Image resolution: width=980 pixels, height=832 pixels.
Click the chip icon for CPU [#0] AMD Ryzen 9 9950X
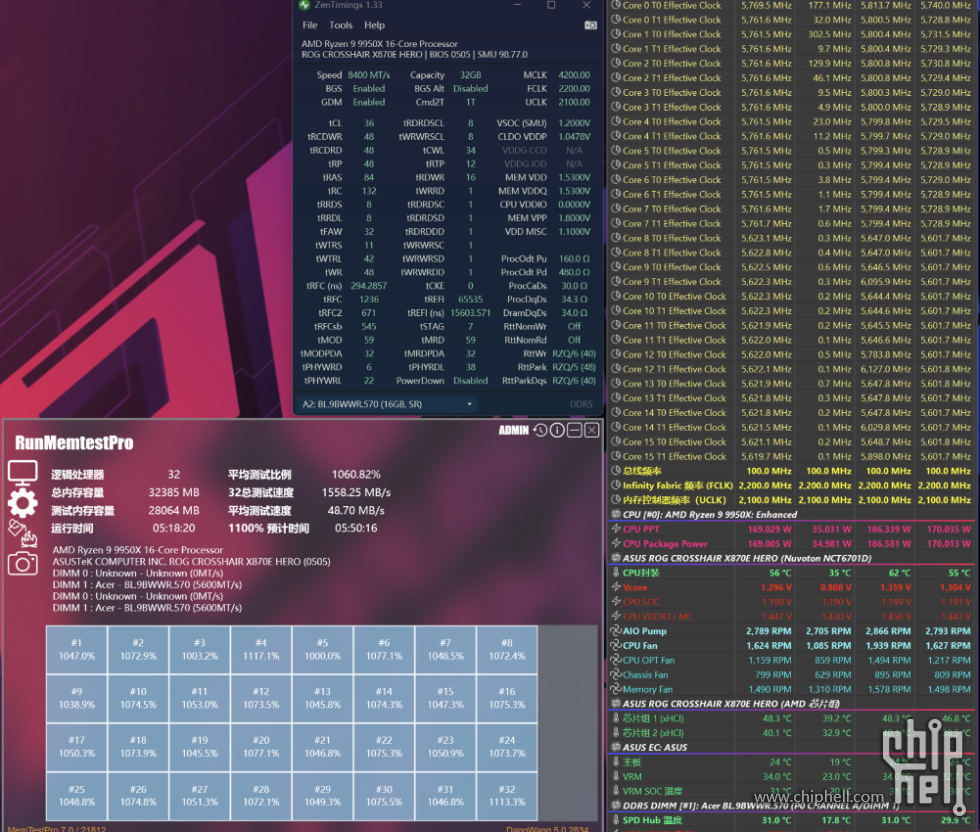coord(616,514)
